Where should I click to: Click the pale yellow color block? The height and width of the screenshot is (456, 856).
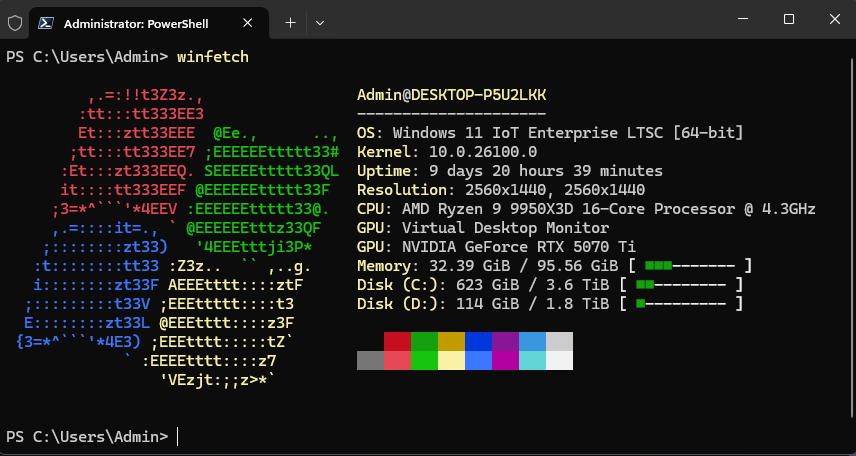tap(451, 360)
